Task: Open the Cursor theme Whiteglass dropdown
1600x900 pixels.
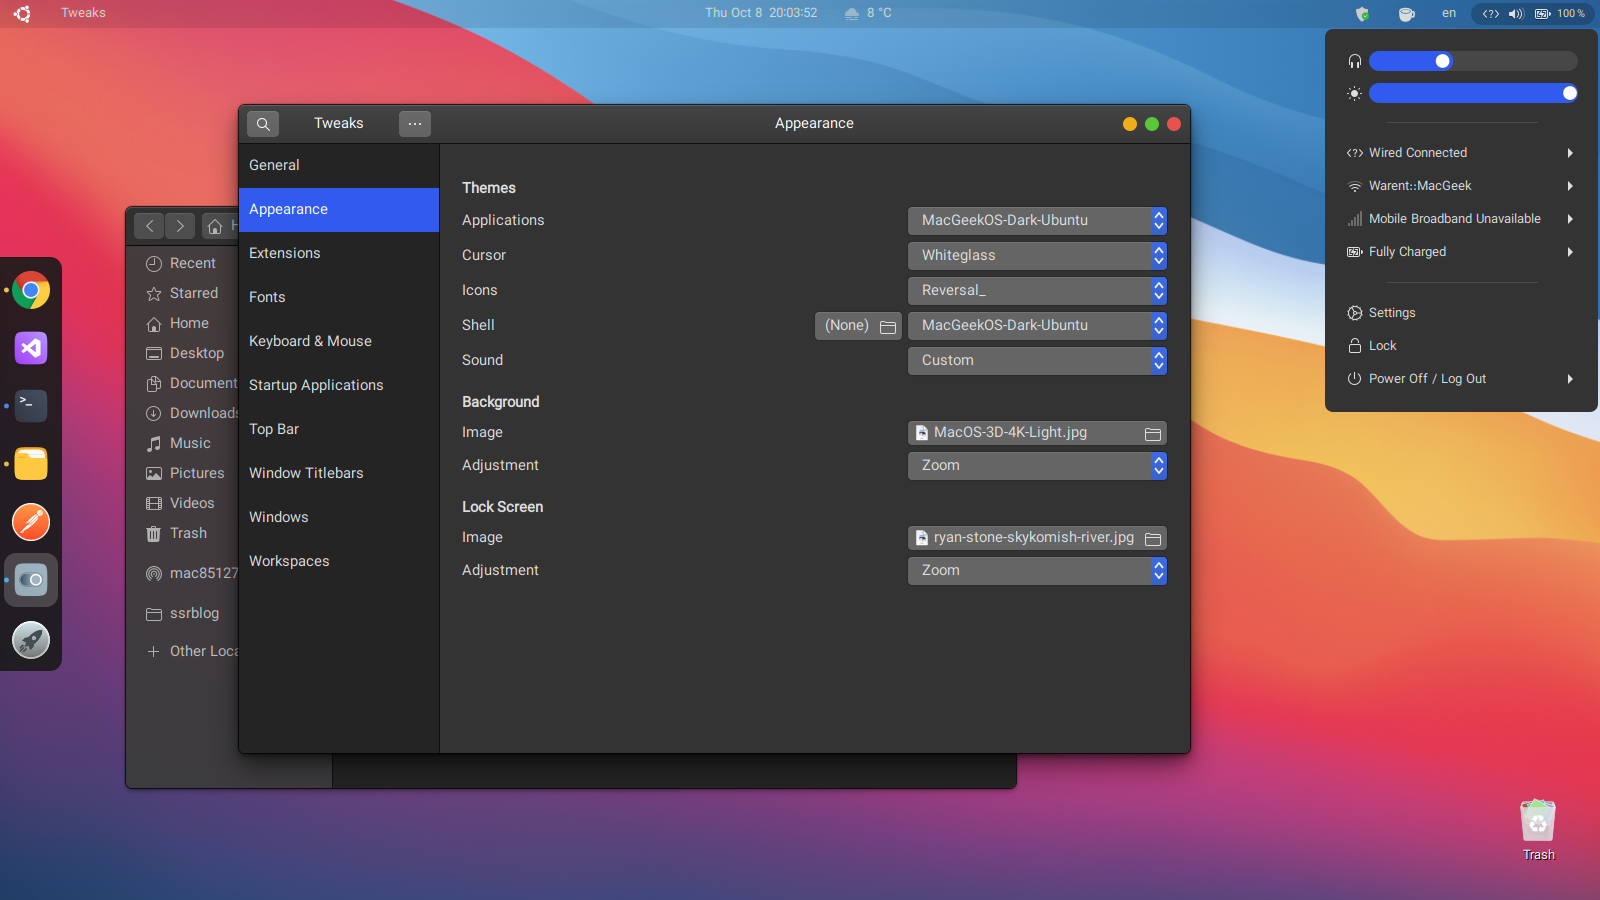Action: [x=1037, y=256]
